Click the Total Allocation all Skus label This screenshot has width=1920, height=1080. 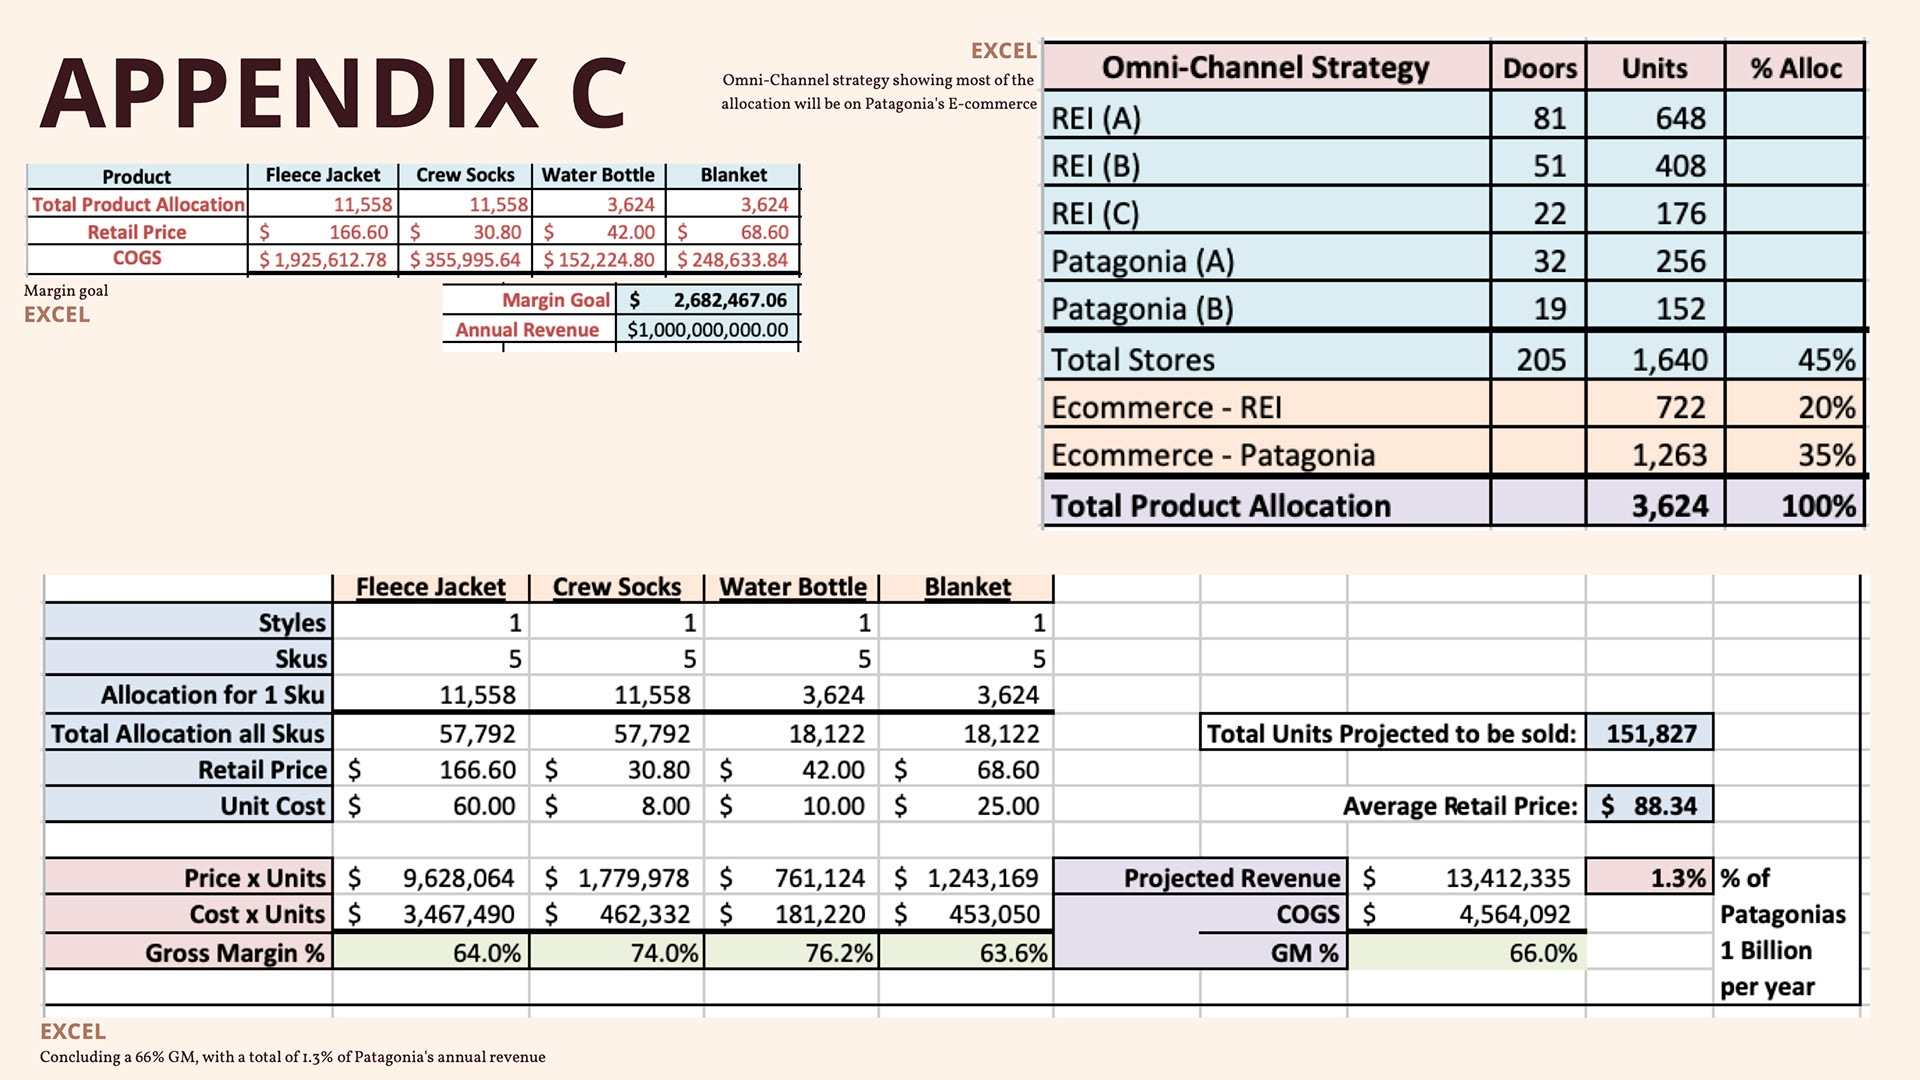(x=188, y=734)
